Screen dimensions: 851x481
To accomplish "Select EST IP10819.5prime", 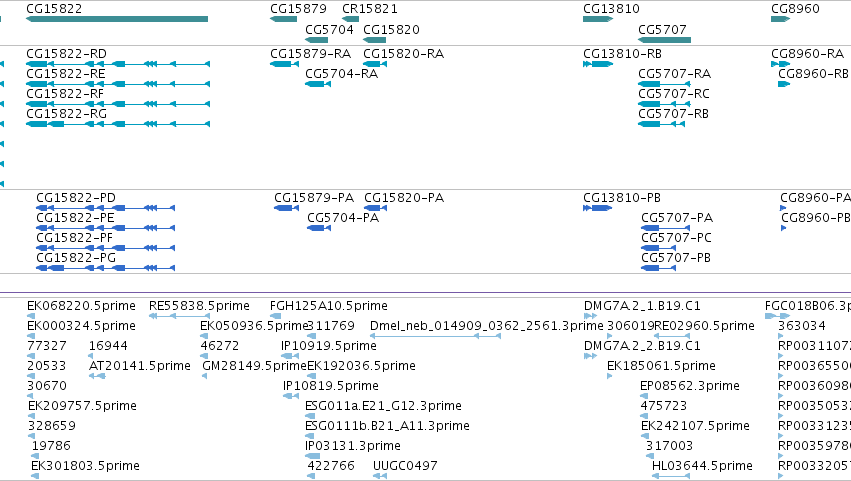I will coord(291,396).
